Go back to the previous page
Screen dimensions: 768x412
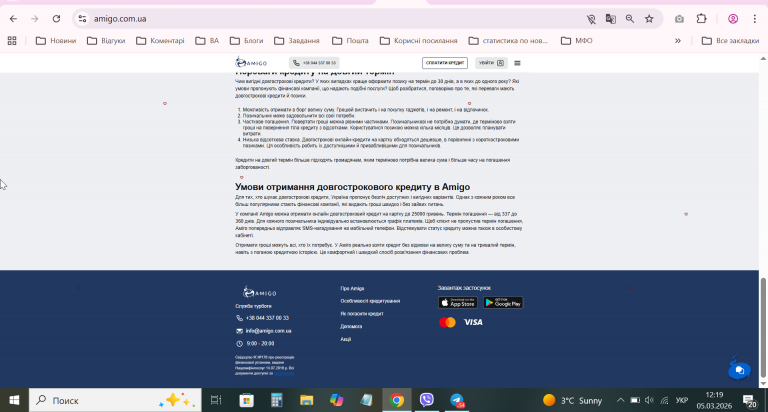point(13,19)
